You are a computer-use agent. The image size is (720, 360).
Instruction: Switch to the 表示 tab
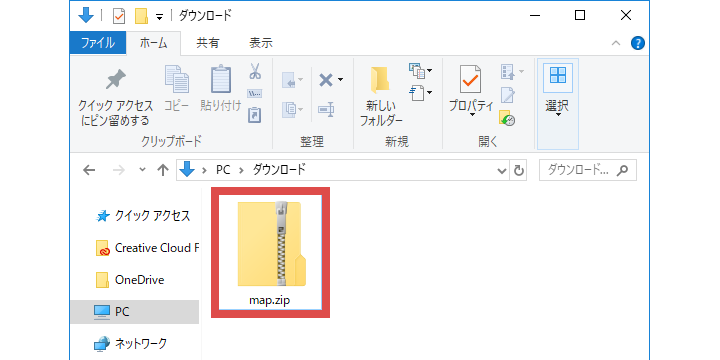click(x=261, y=44)
